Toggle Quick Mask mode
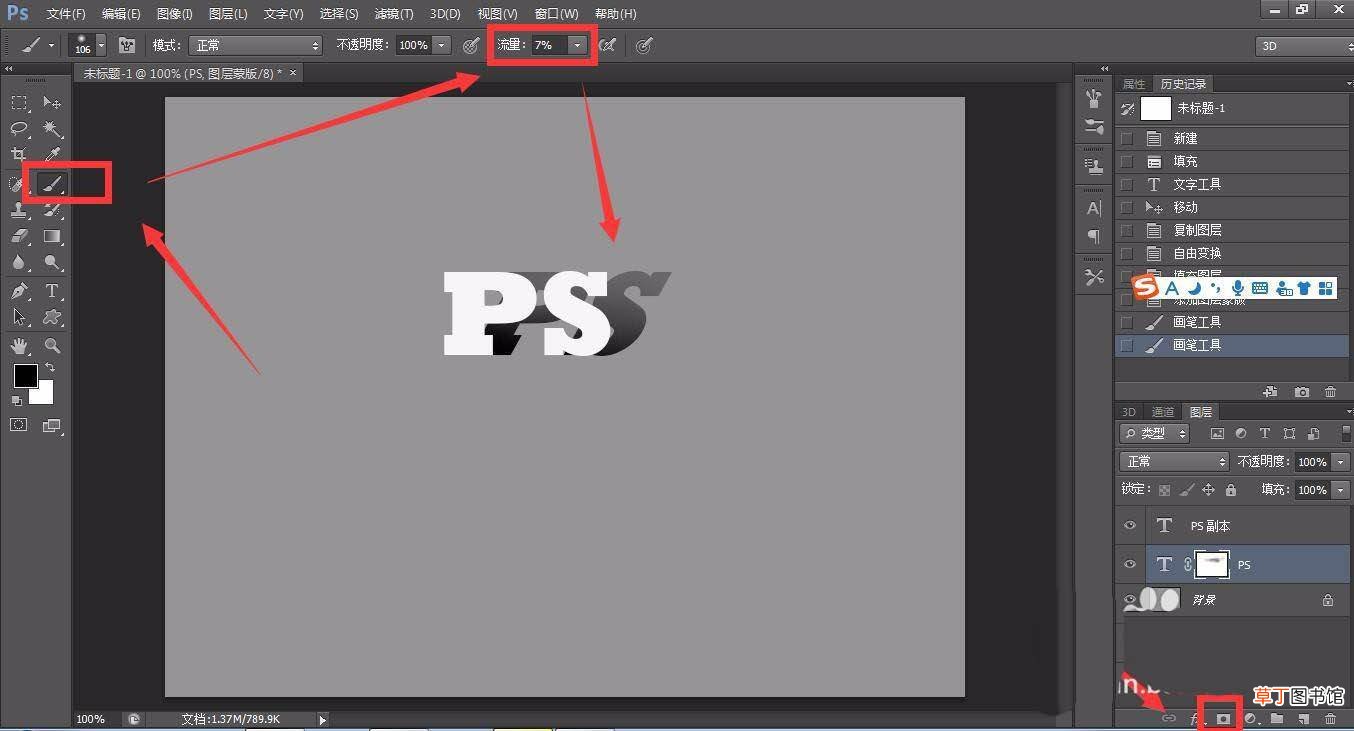Screen dimensions: 1354x731 [19, 425]
